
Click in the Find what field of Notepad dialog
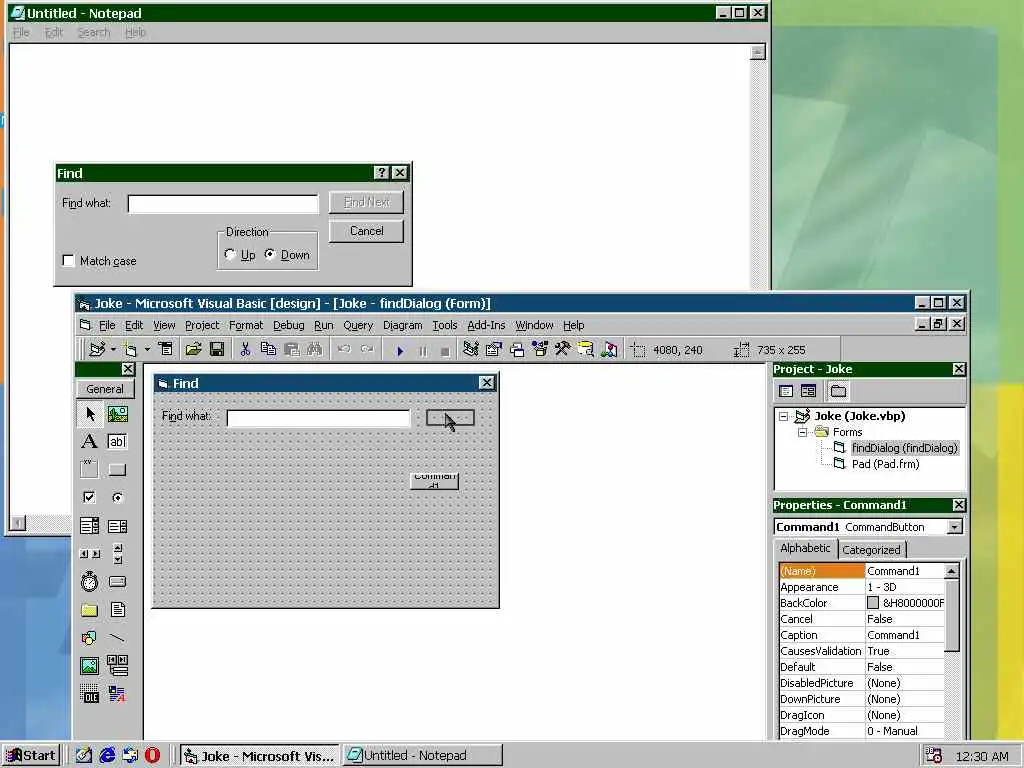tap(223, 204)
